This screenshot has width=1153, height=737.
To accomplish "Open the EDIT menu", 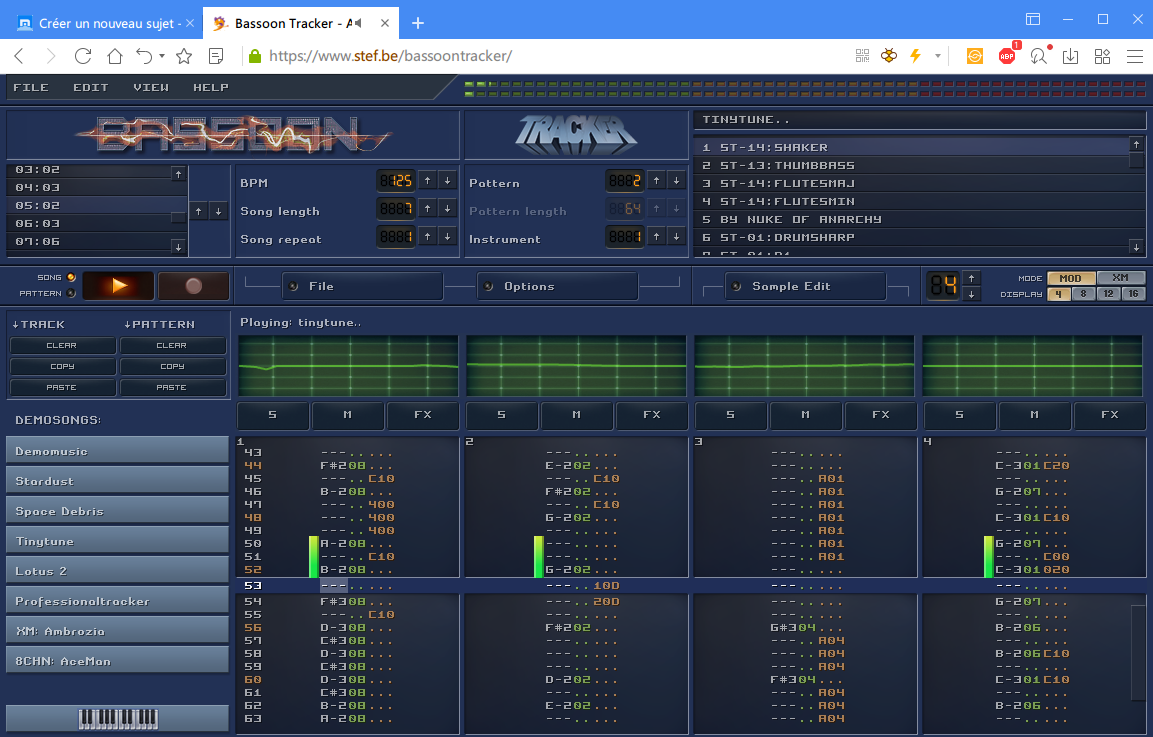I will pyautogui.click(x=90, y=88).
